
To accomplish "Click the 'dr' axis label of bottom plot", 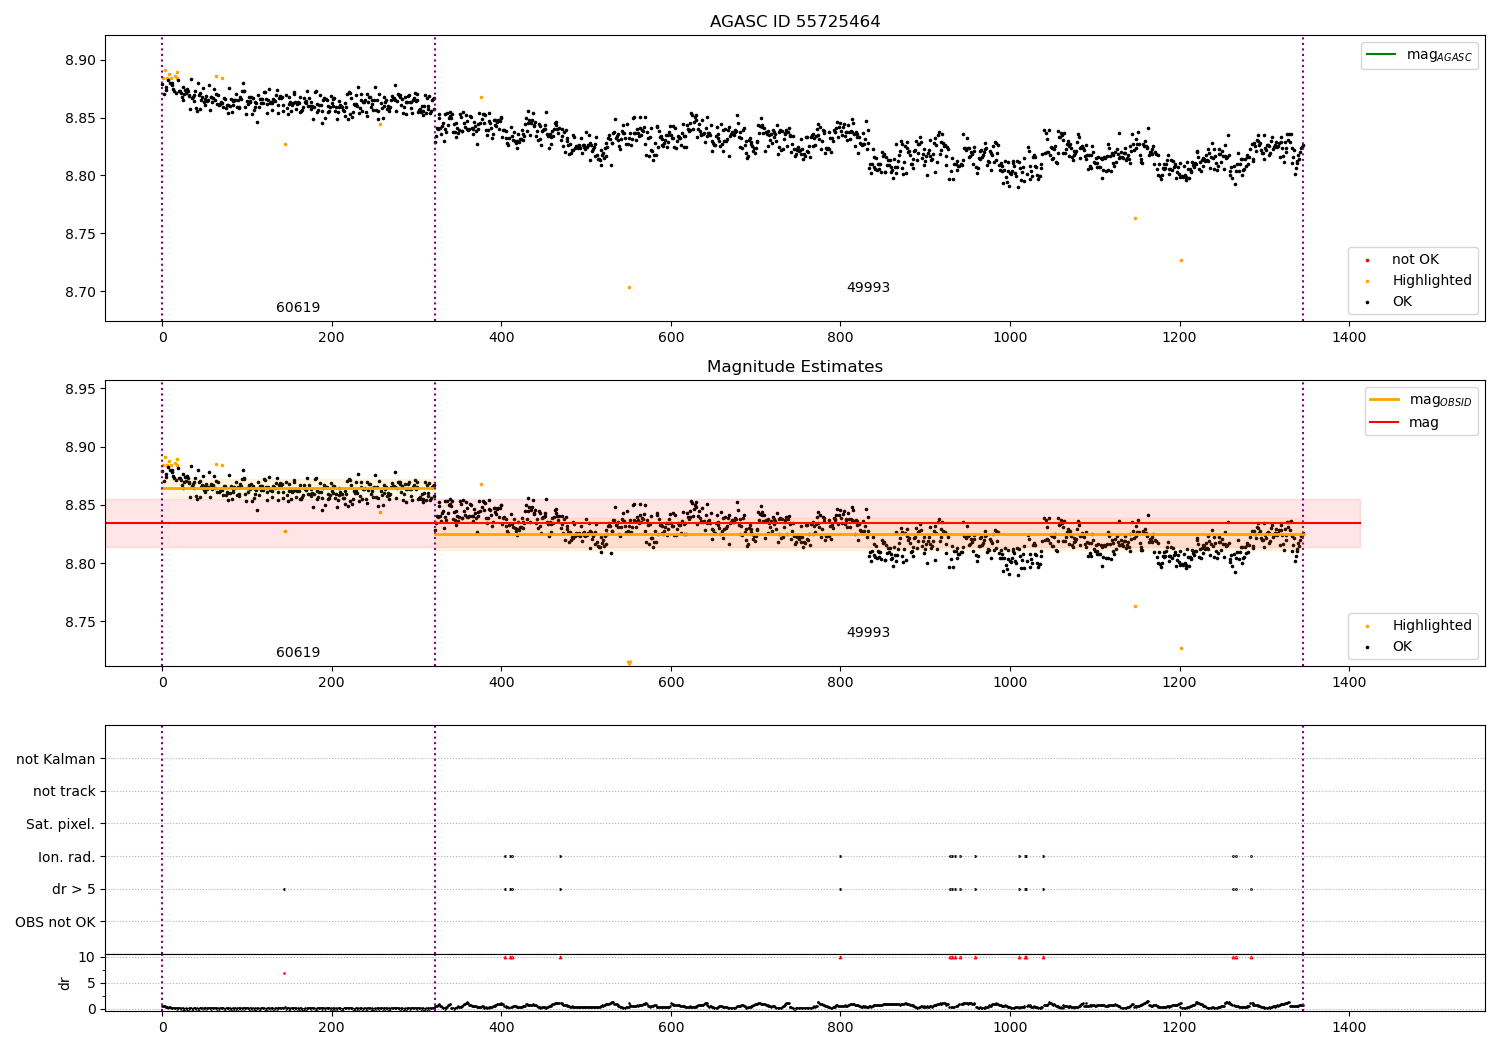I will pyautogui.click(x=65, y=983).
